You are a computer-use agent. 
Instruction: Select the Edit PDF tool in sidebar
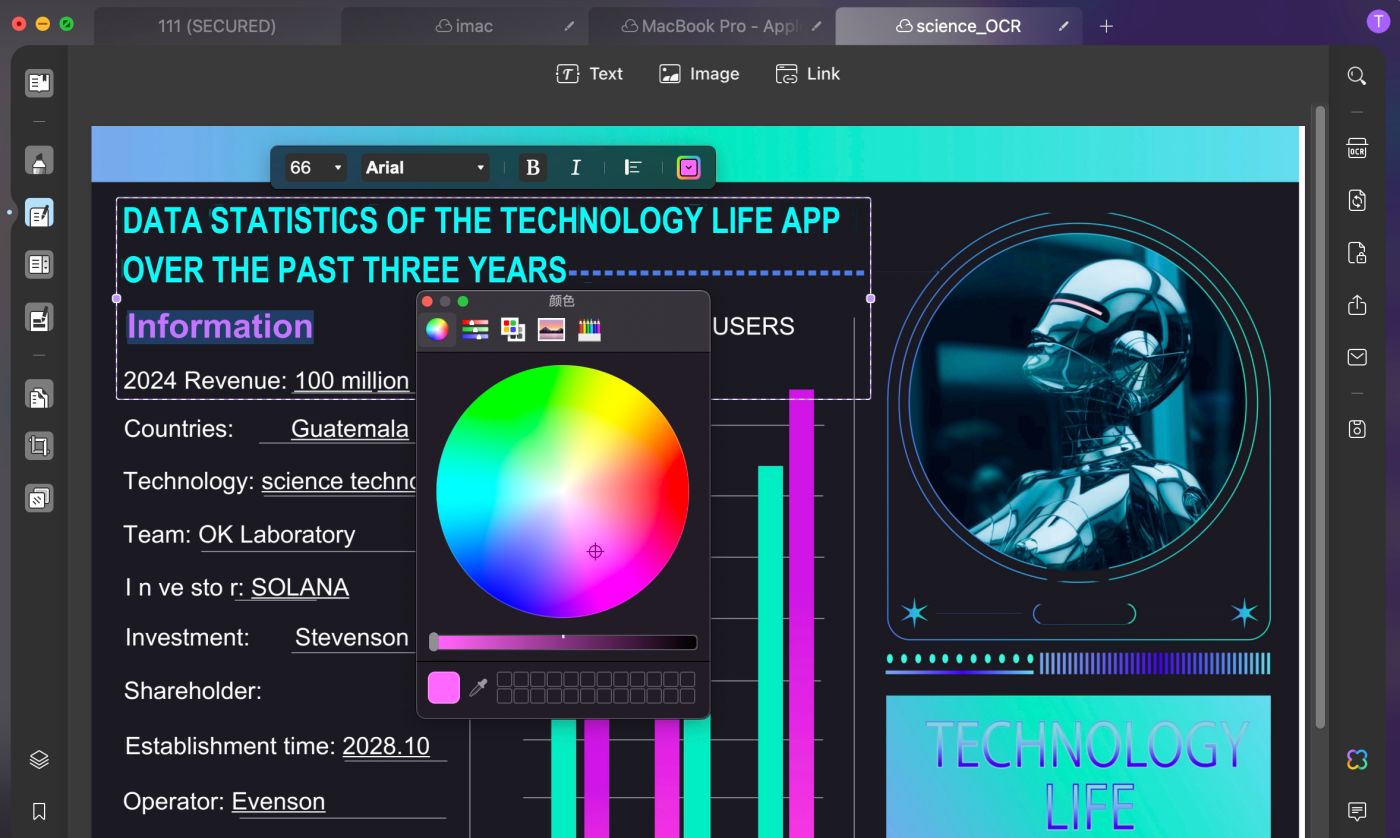tap(39, 213)
